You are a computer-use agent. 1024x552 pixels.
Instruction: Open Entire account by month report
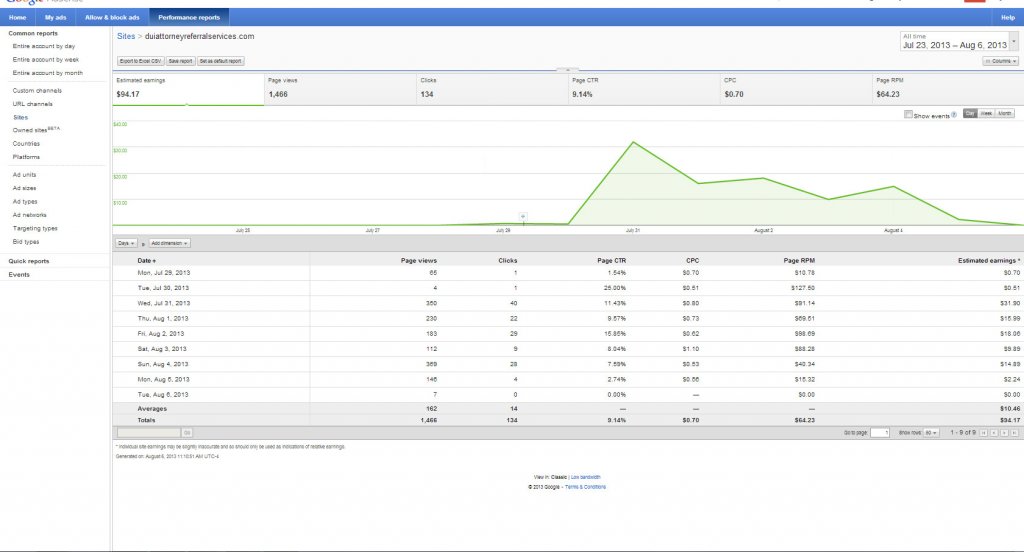48,73
